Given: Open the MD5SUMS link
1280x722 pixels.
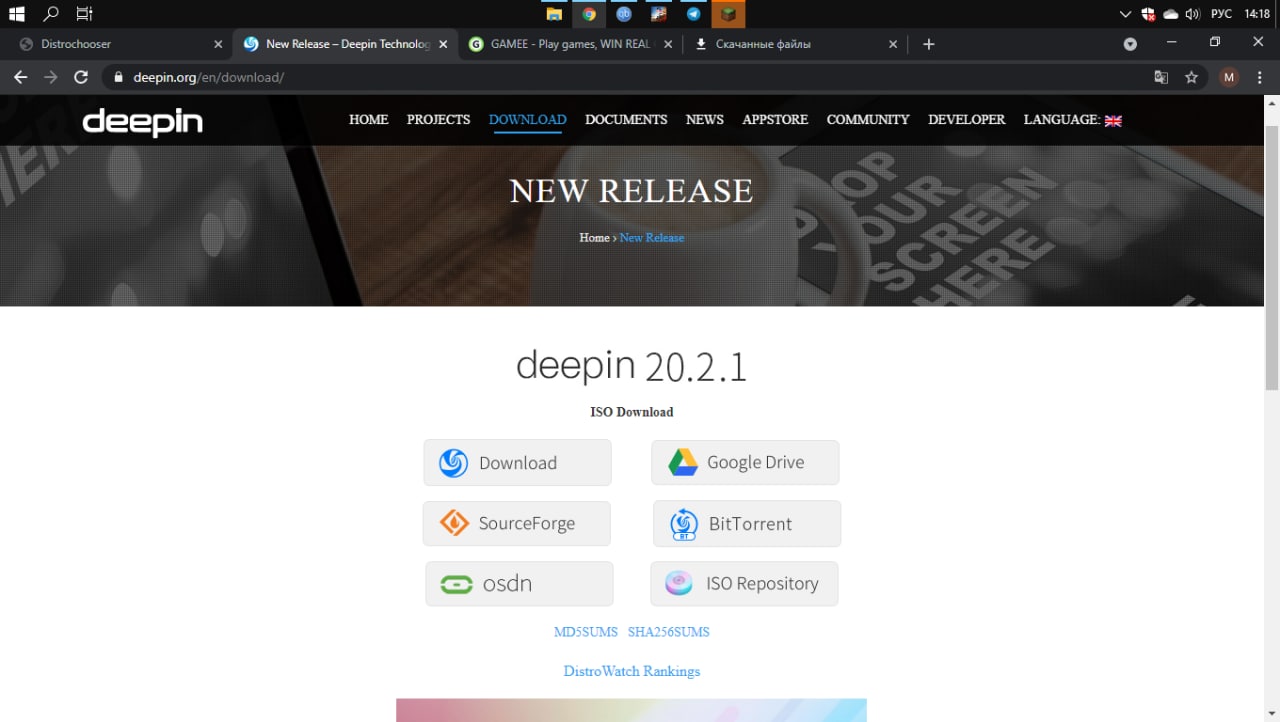Looking at the screenshot, I should point(586,632).
